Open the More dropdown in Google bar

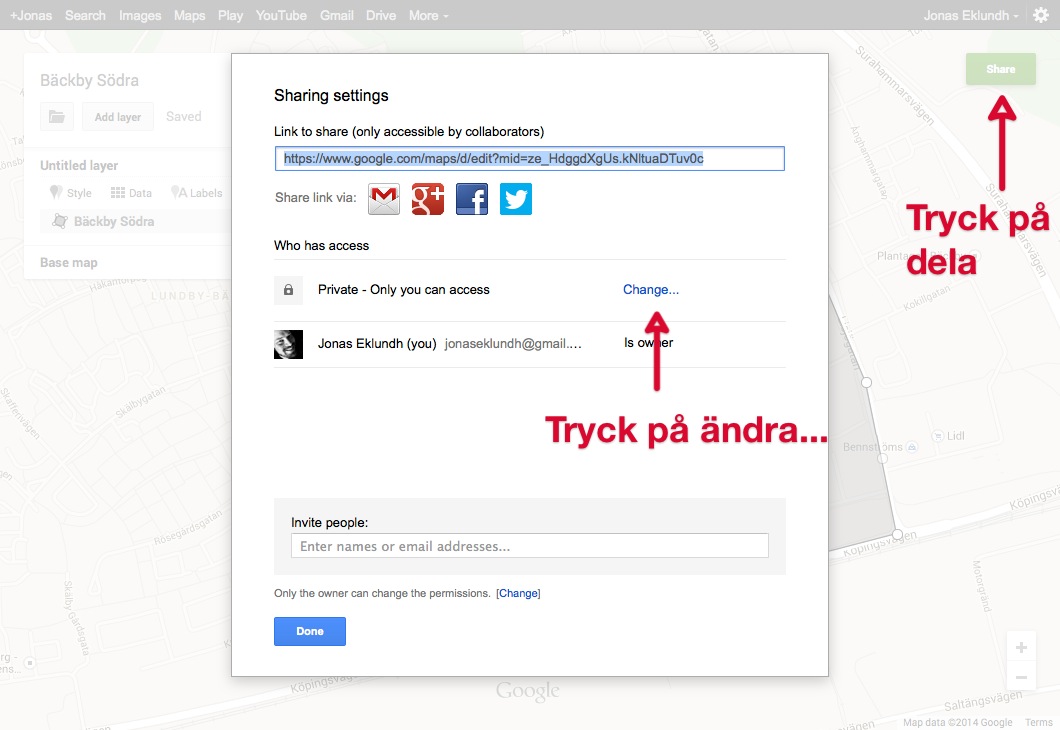[429, 15]
